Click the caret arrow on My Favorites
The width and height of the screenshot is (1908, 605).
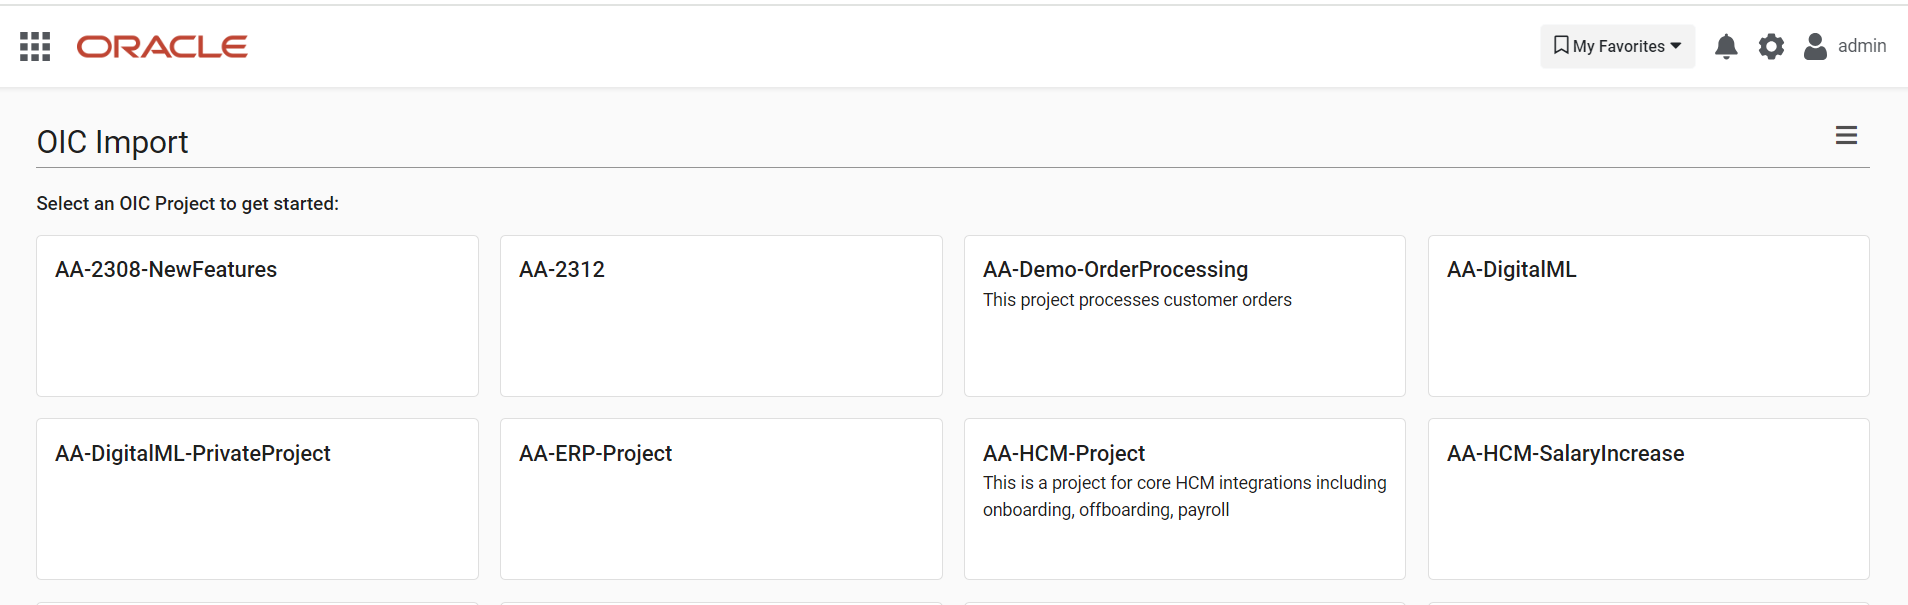pos(1676,46)
